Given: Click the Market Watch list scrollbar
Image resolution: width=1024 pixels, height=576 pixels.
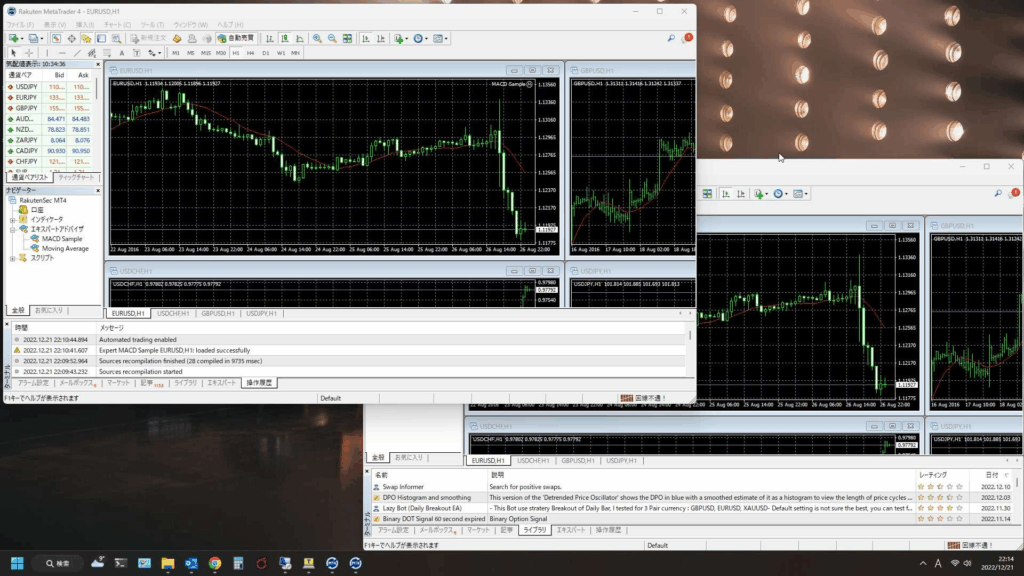Looking at the screenshot, I should pos(97,90).
